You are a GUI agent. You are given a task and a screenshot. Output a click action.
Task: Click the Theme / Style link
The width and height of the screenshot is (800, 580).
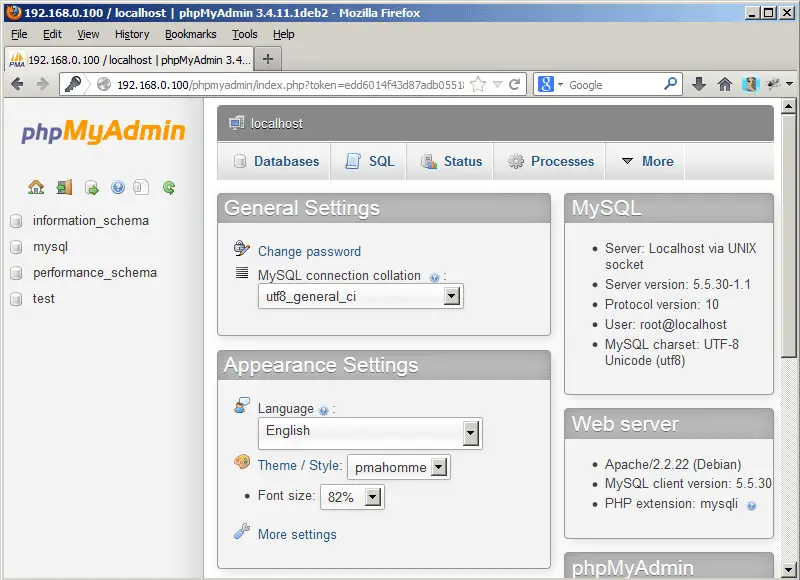point(299,465)
